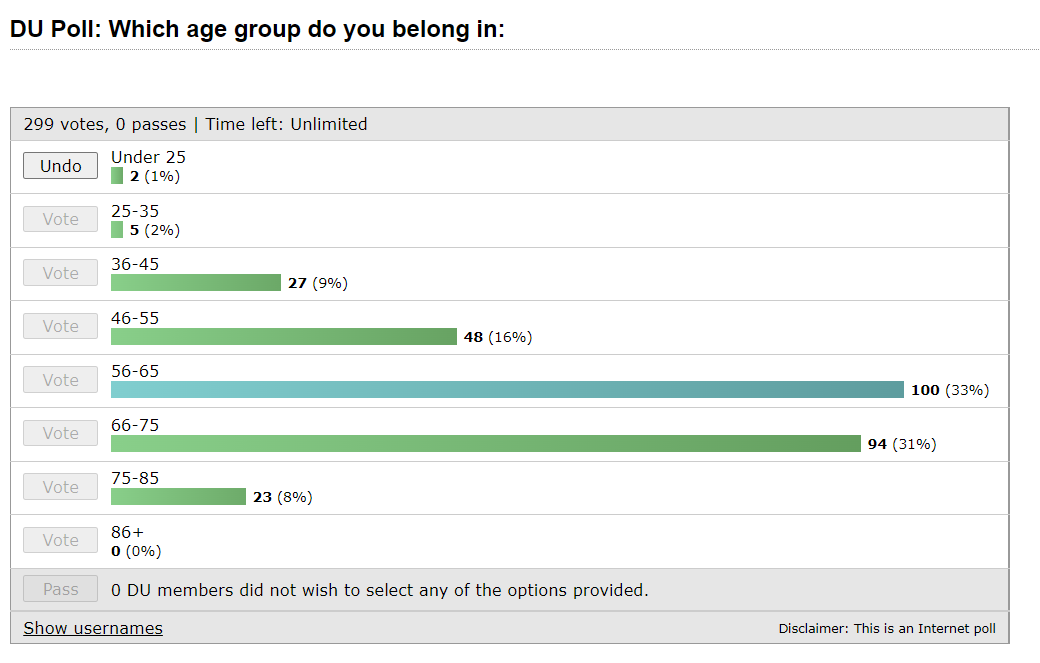Select Vote for the 56-65 option
Image resolution: width=1040 pixels, height=663 pixels.
(x=60, y=380)
